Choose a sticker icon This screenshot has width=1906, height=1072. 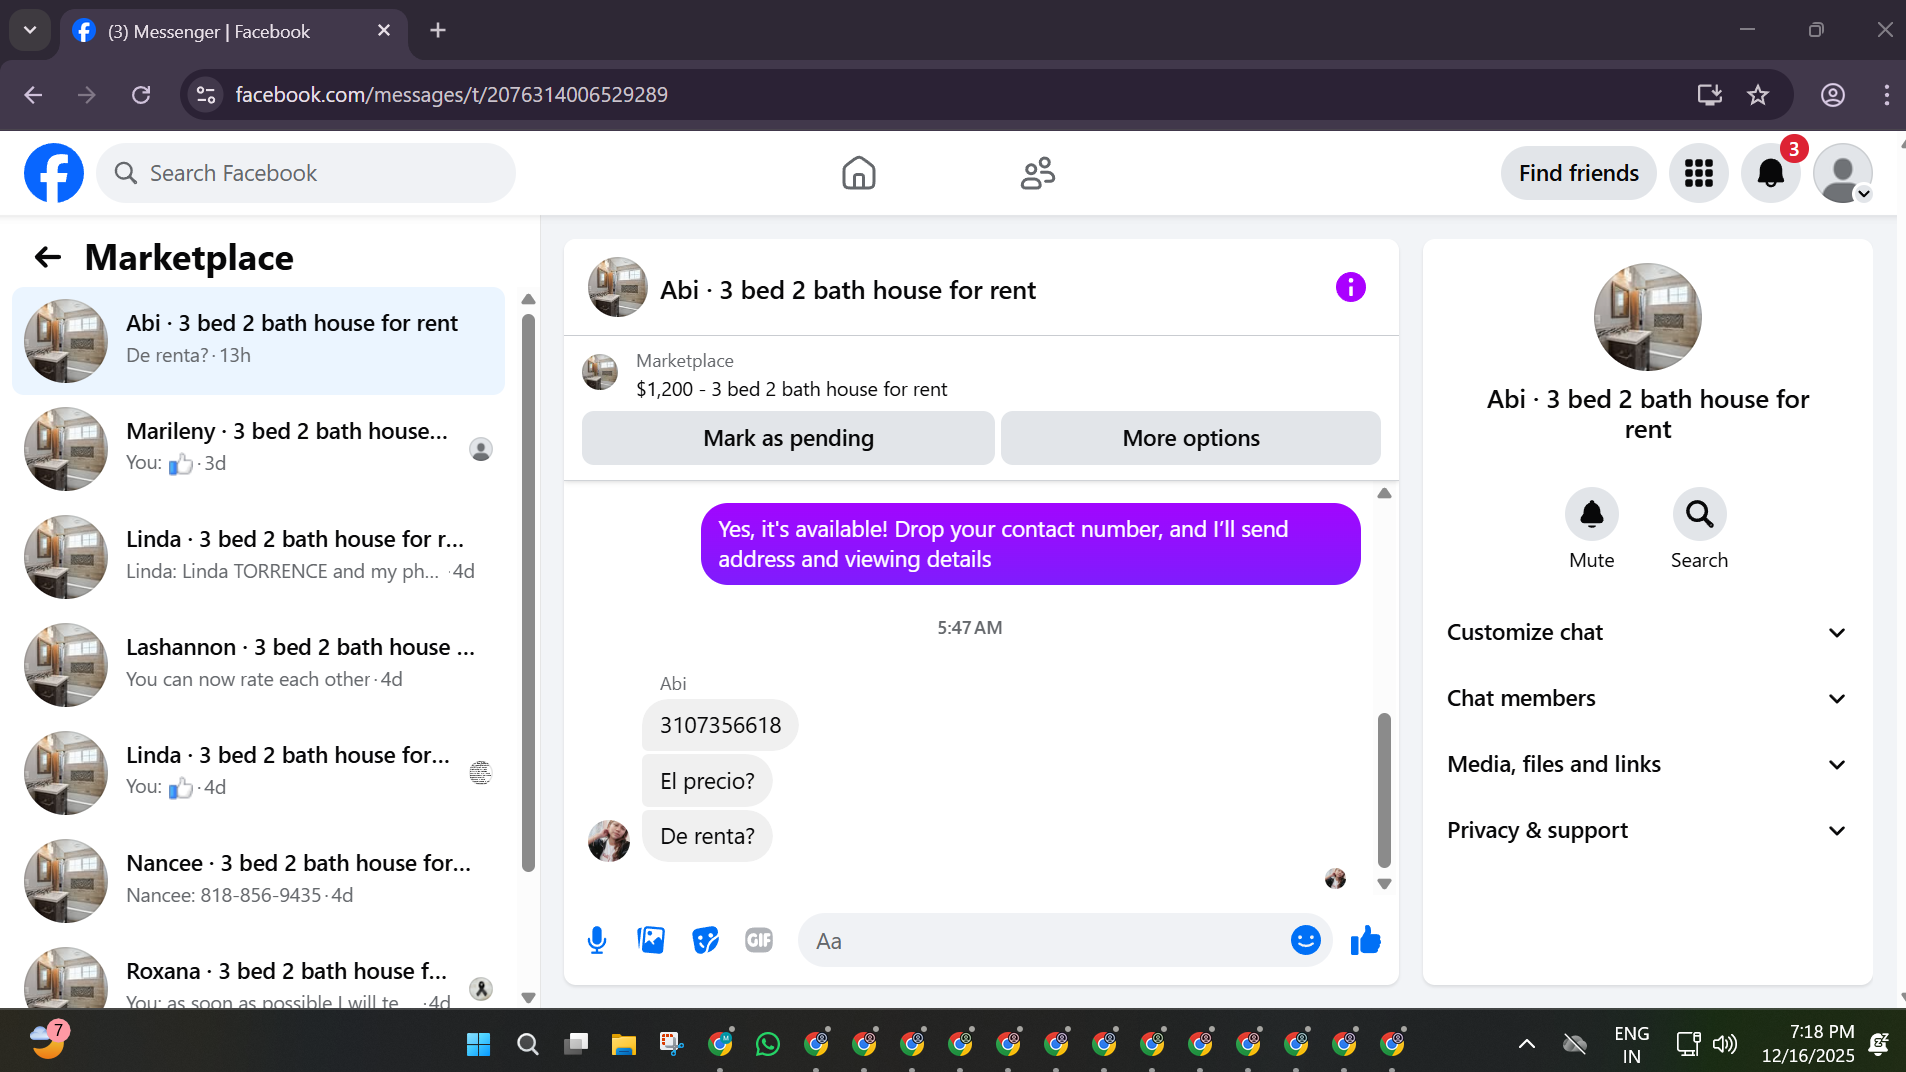(705, 940)
